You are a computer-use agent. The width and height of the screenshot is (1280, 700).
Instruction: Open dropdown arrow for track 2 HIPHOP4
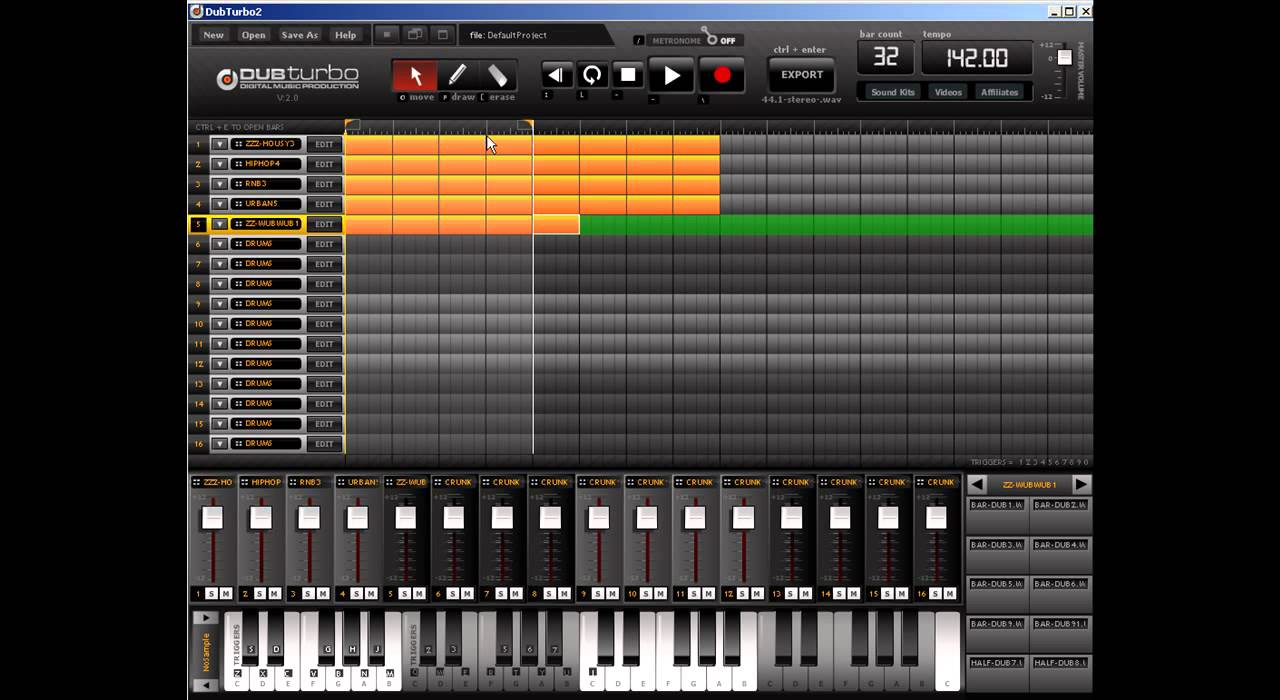219,164
